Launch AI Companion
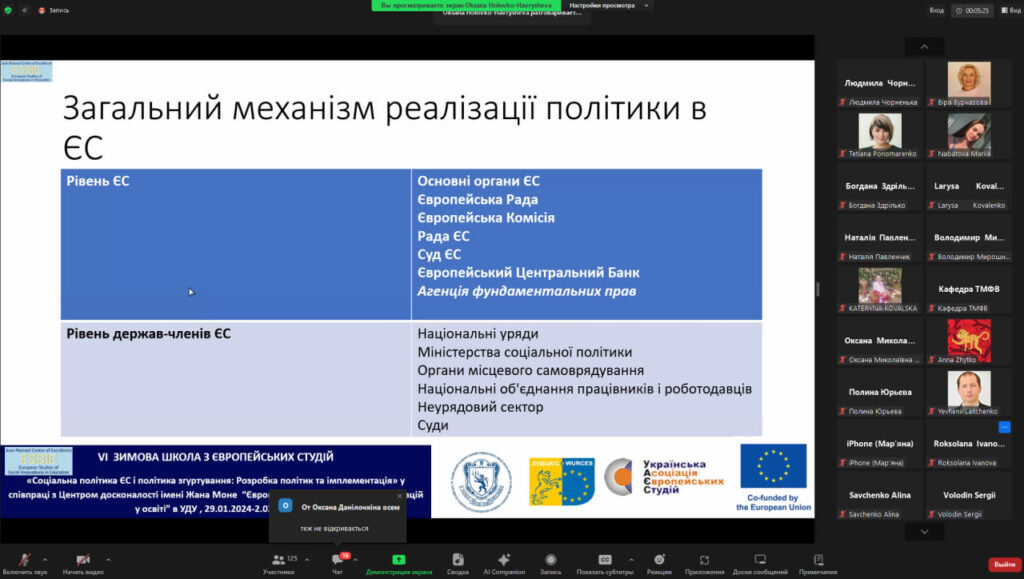Viewport: 1024px width, 579px height. click(504, 560)
